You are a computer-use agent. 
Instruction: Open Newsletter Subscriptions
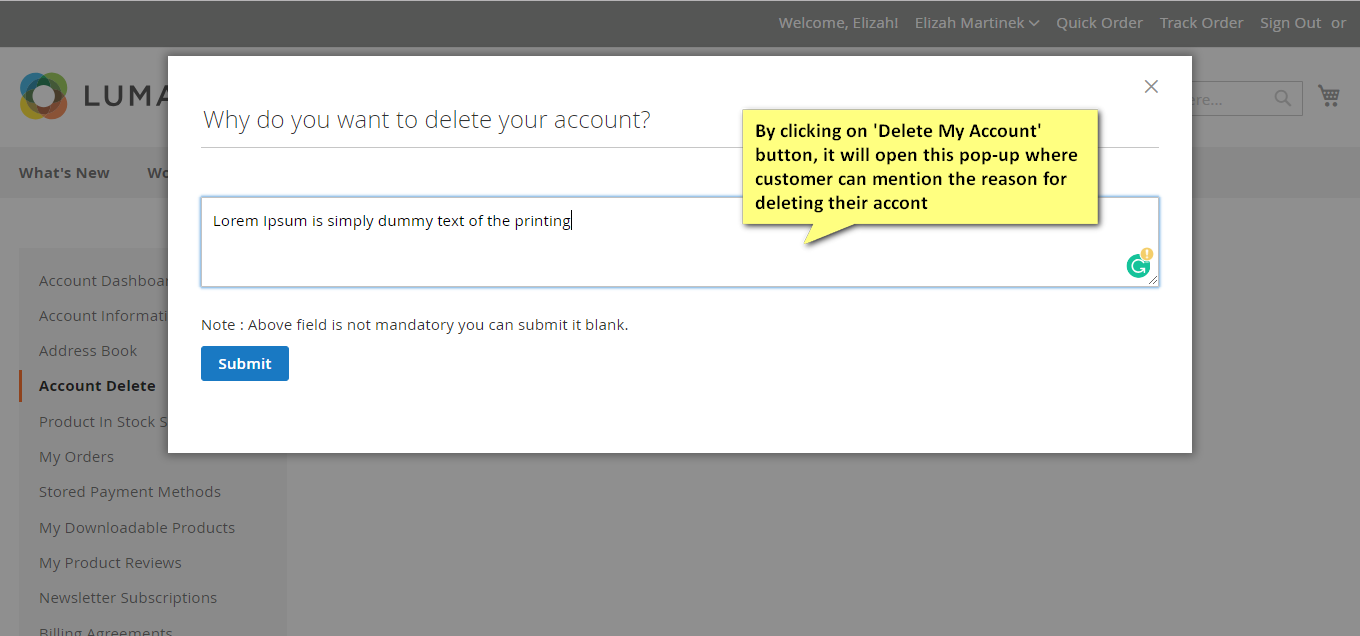coord(128,598)
